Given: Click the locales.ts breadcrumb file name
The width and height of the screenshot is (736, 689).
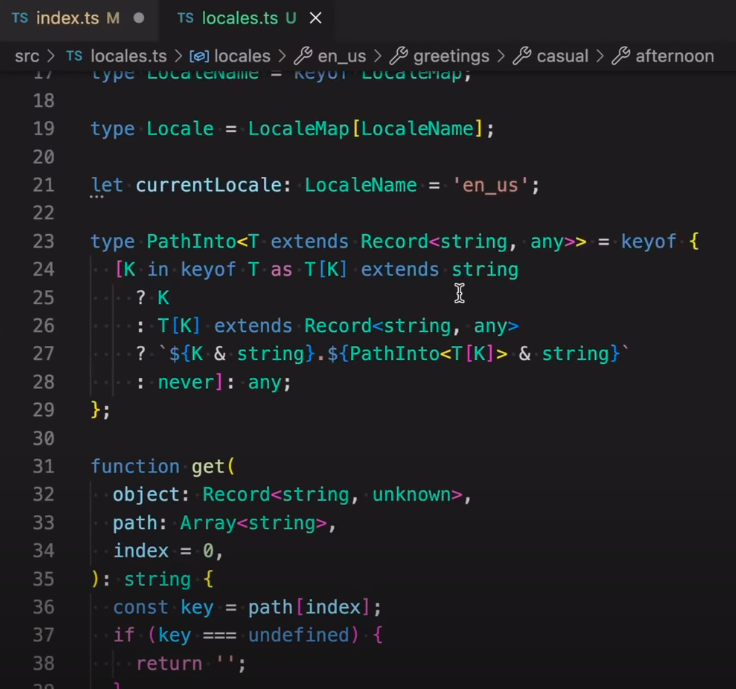Looking at the screenshot, I should [x=128, y=56].
